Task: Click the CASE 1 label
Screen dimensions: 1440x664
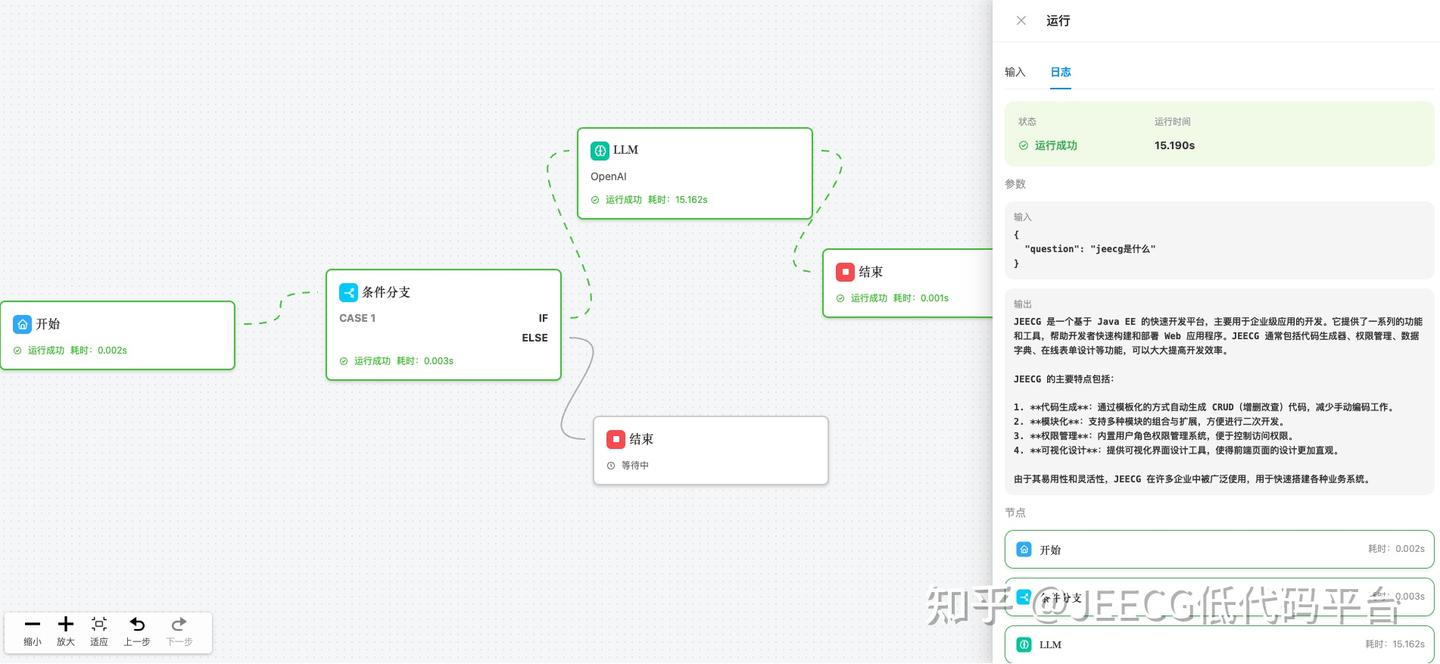Action: pos(357,318)
